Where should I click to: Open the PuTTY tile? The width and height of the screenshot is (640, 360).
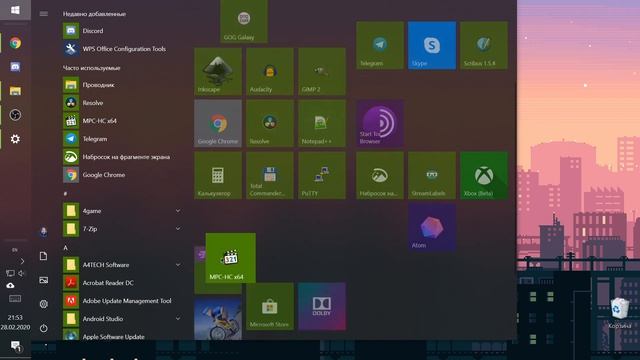(x=322, y=176)
